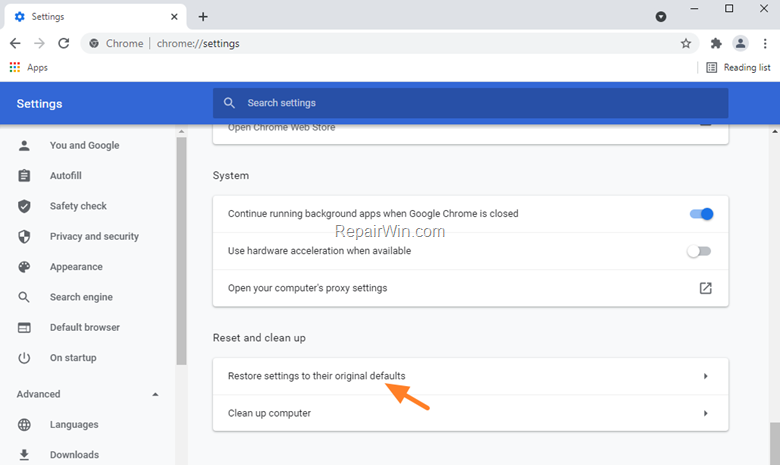Bookmark this page with the star icon
The image size is (780, 465).
(686, 43)
